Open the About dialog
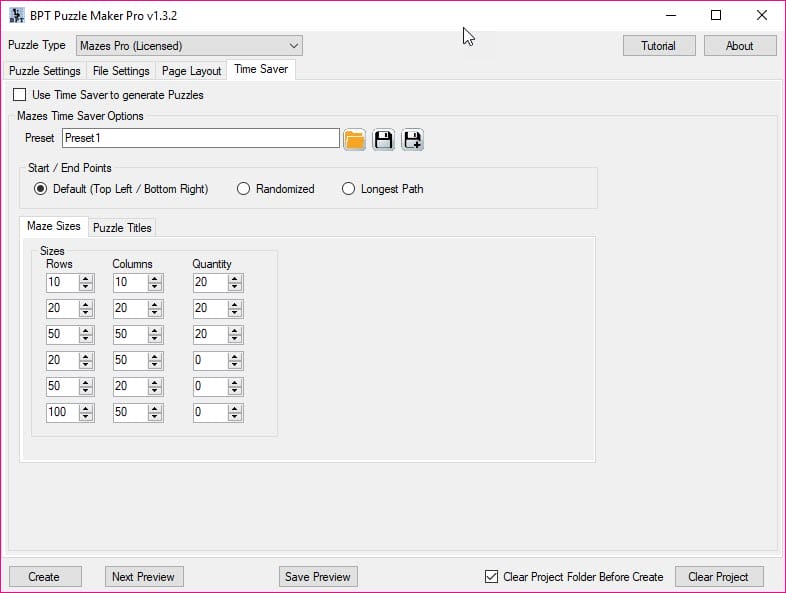This screenshot has height=593, width=786. click(x=740, y=46)
